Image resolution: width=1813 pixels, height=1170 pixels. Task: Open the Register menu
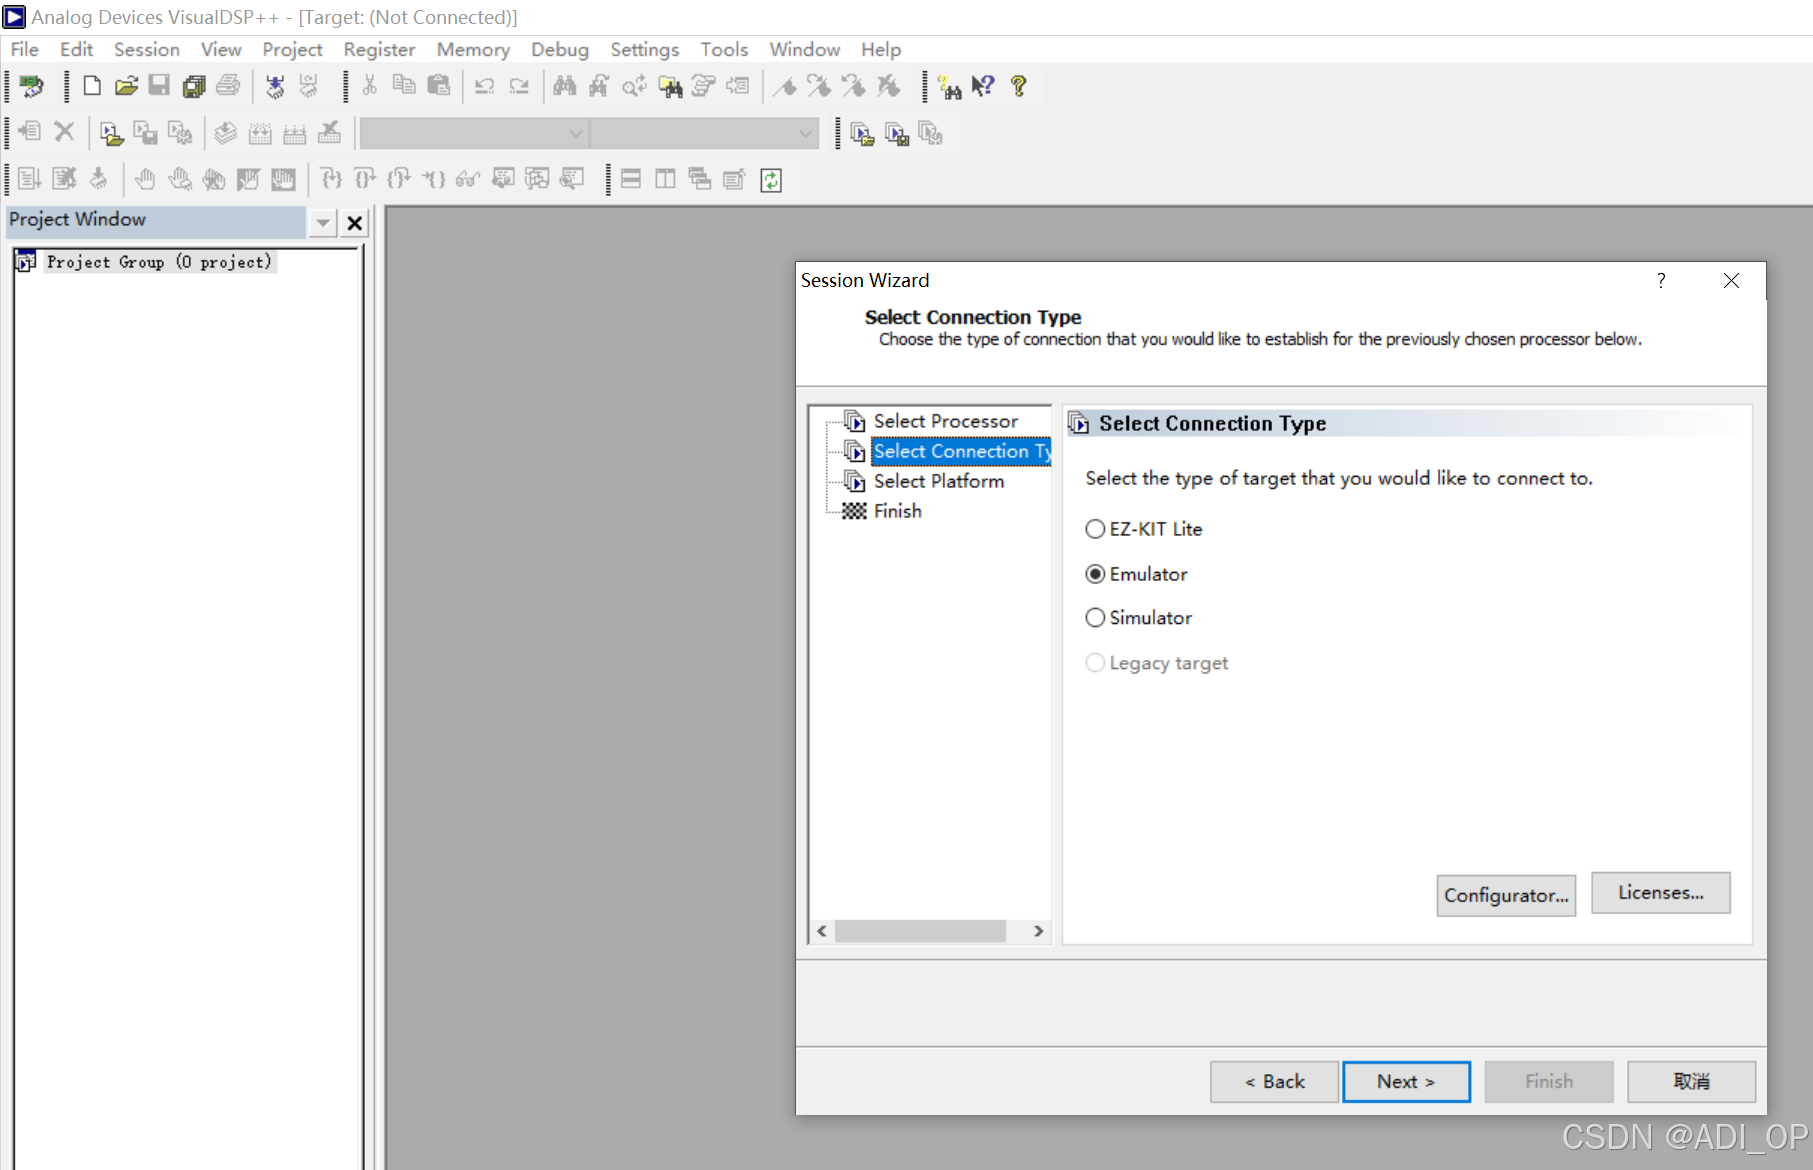pyautogui.click(x=379, y=49)
